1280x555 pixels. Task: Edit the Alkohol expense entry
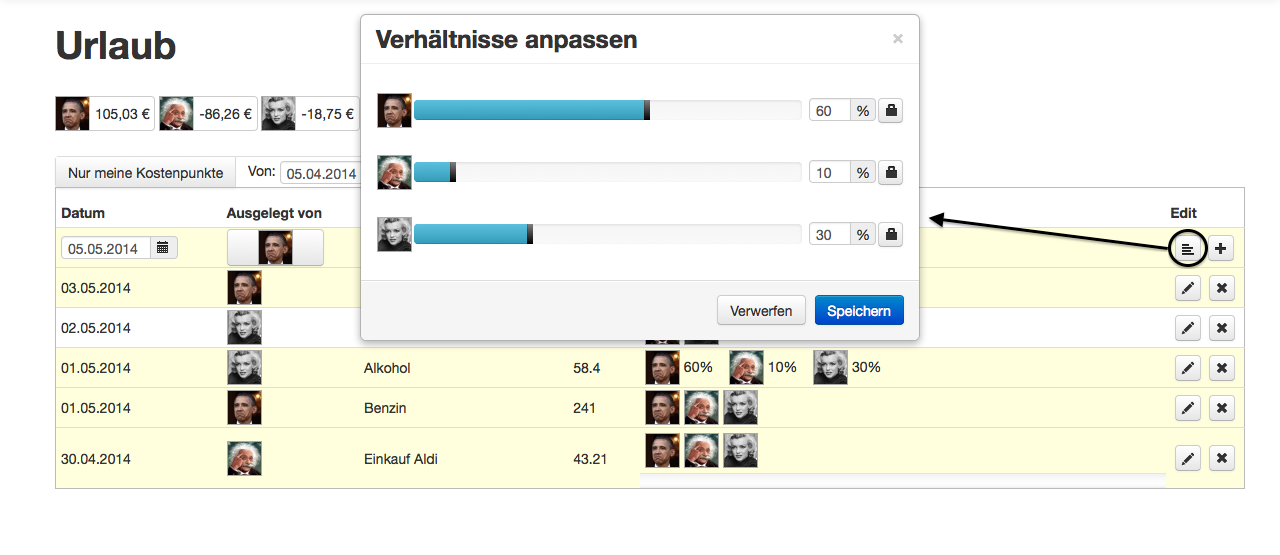(x=1187, y=368)
